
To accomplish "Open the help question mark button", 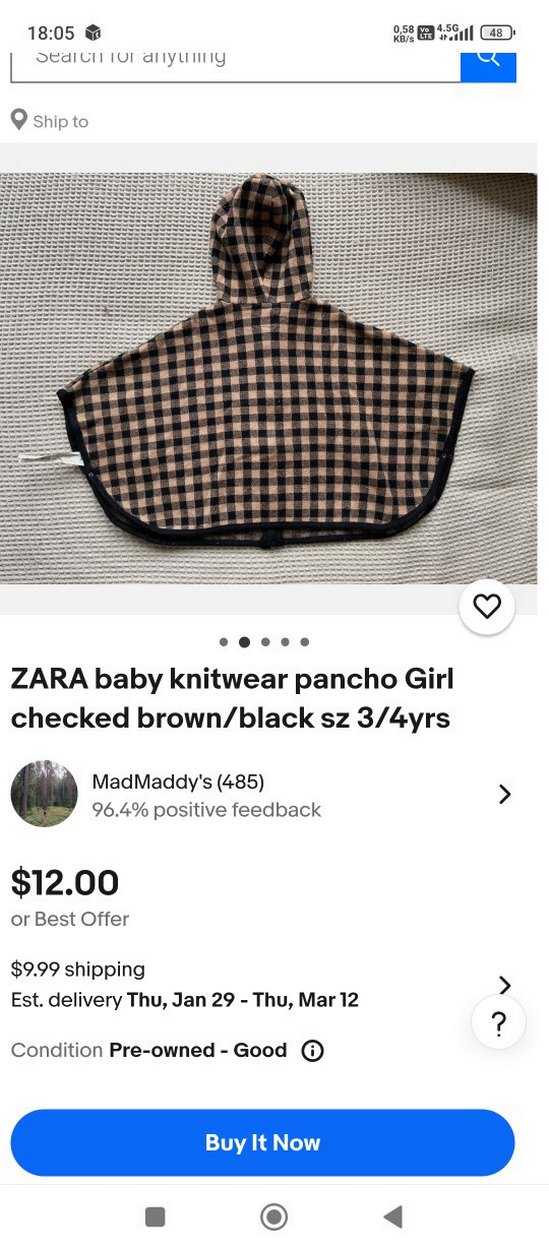I will (x=499, y=1022).
